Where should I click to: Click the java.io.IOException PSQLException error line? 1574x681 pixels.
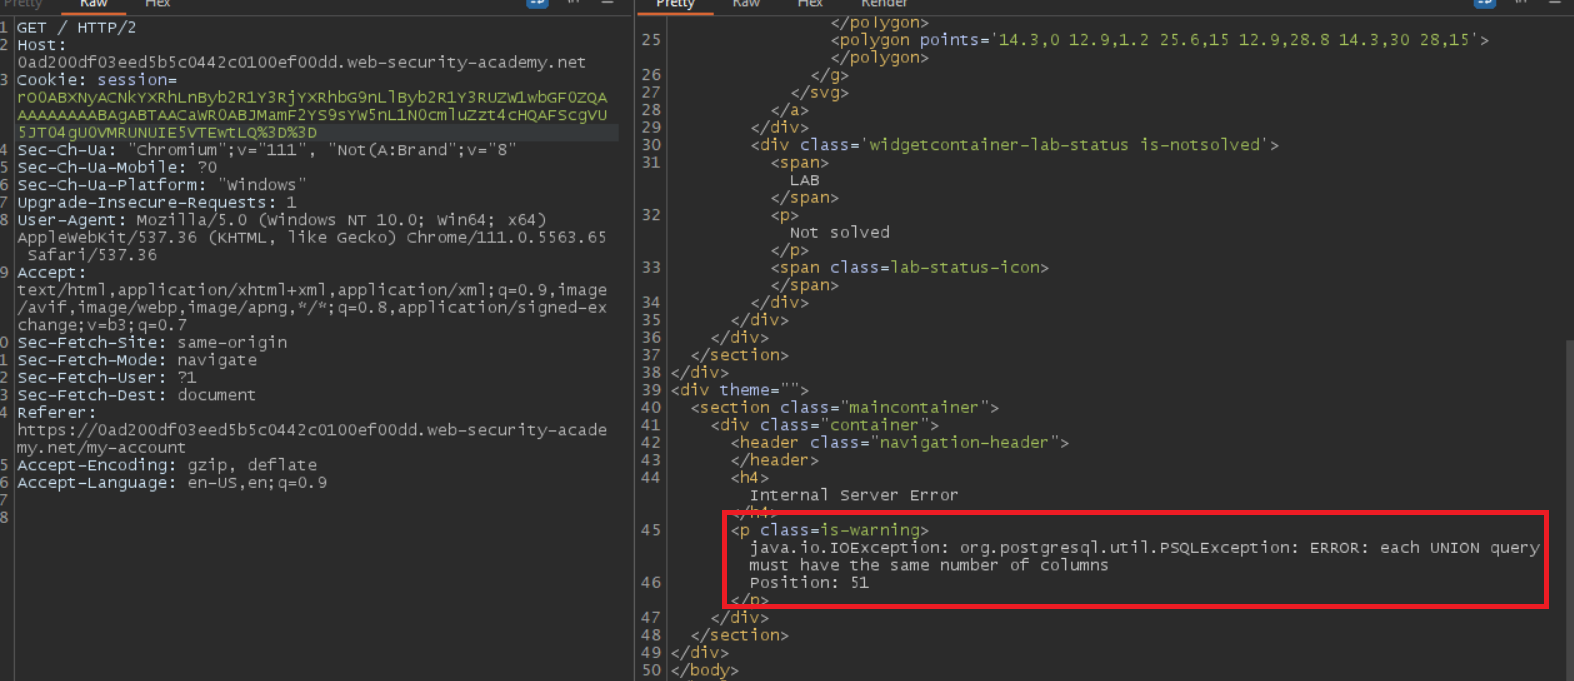tap(1145, 547)
